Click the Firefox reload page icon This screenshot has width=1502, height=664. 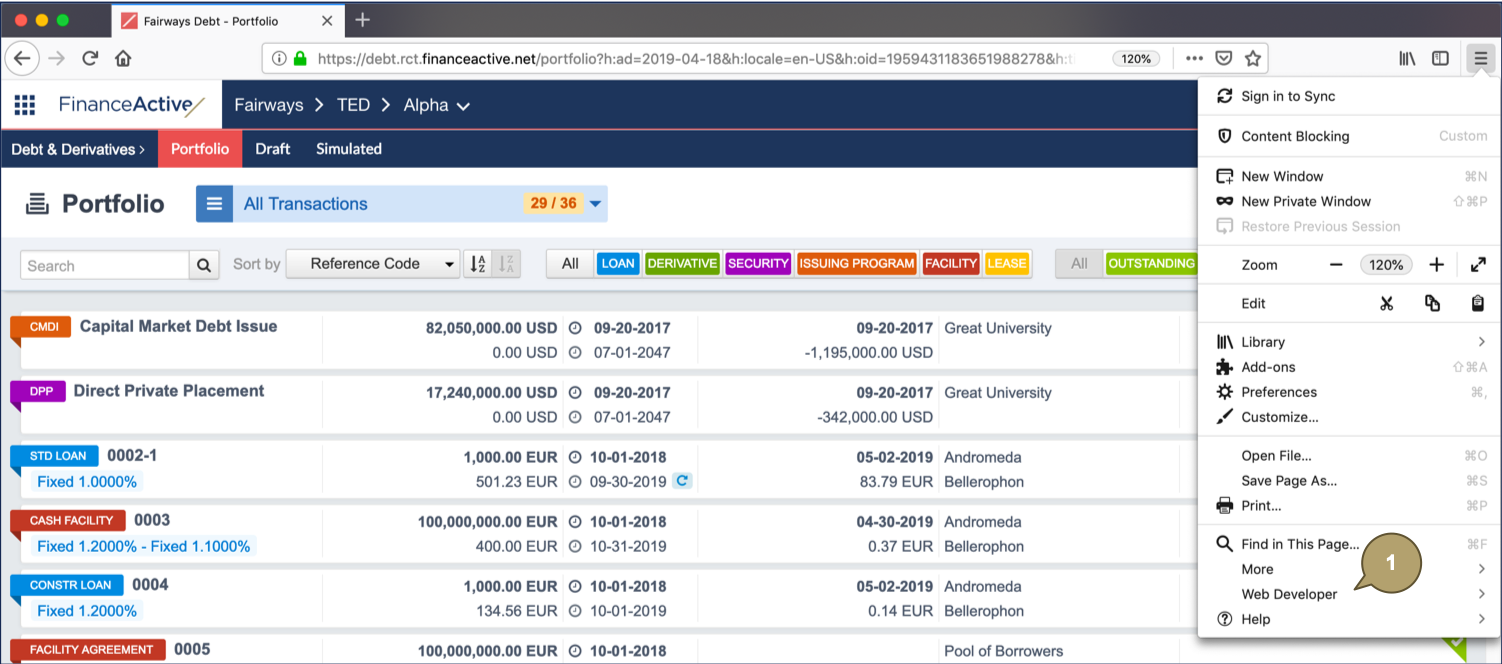[90, 58]
